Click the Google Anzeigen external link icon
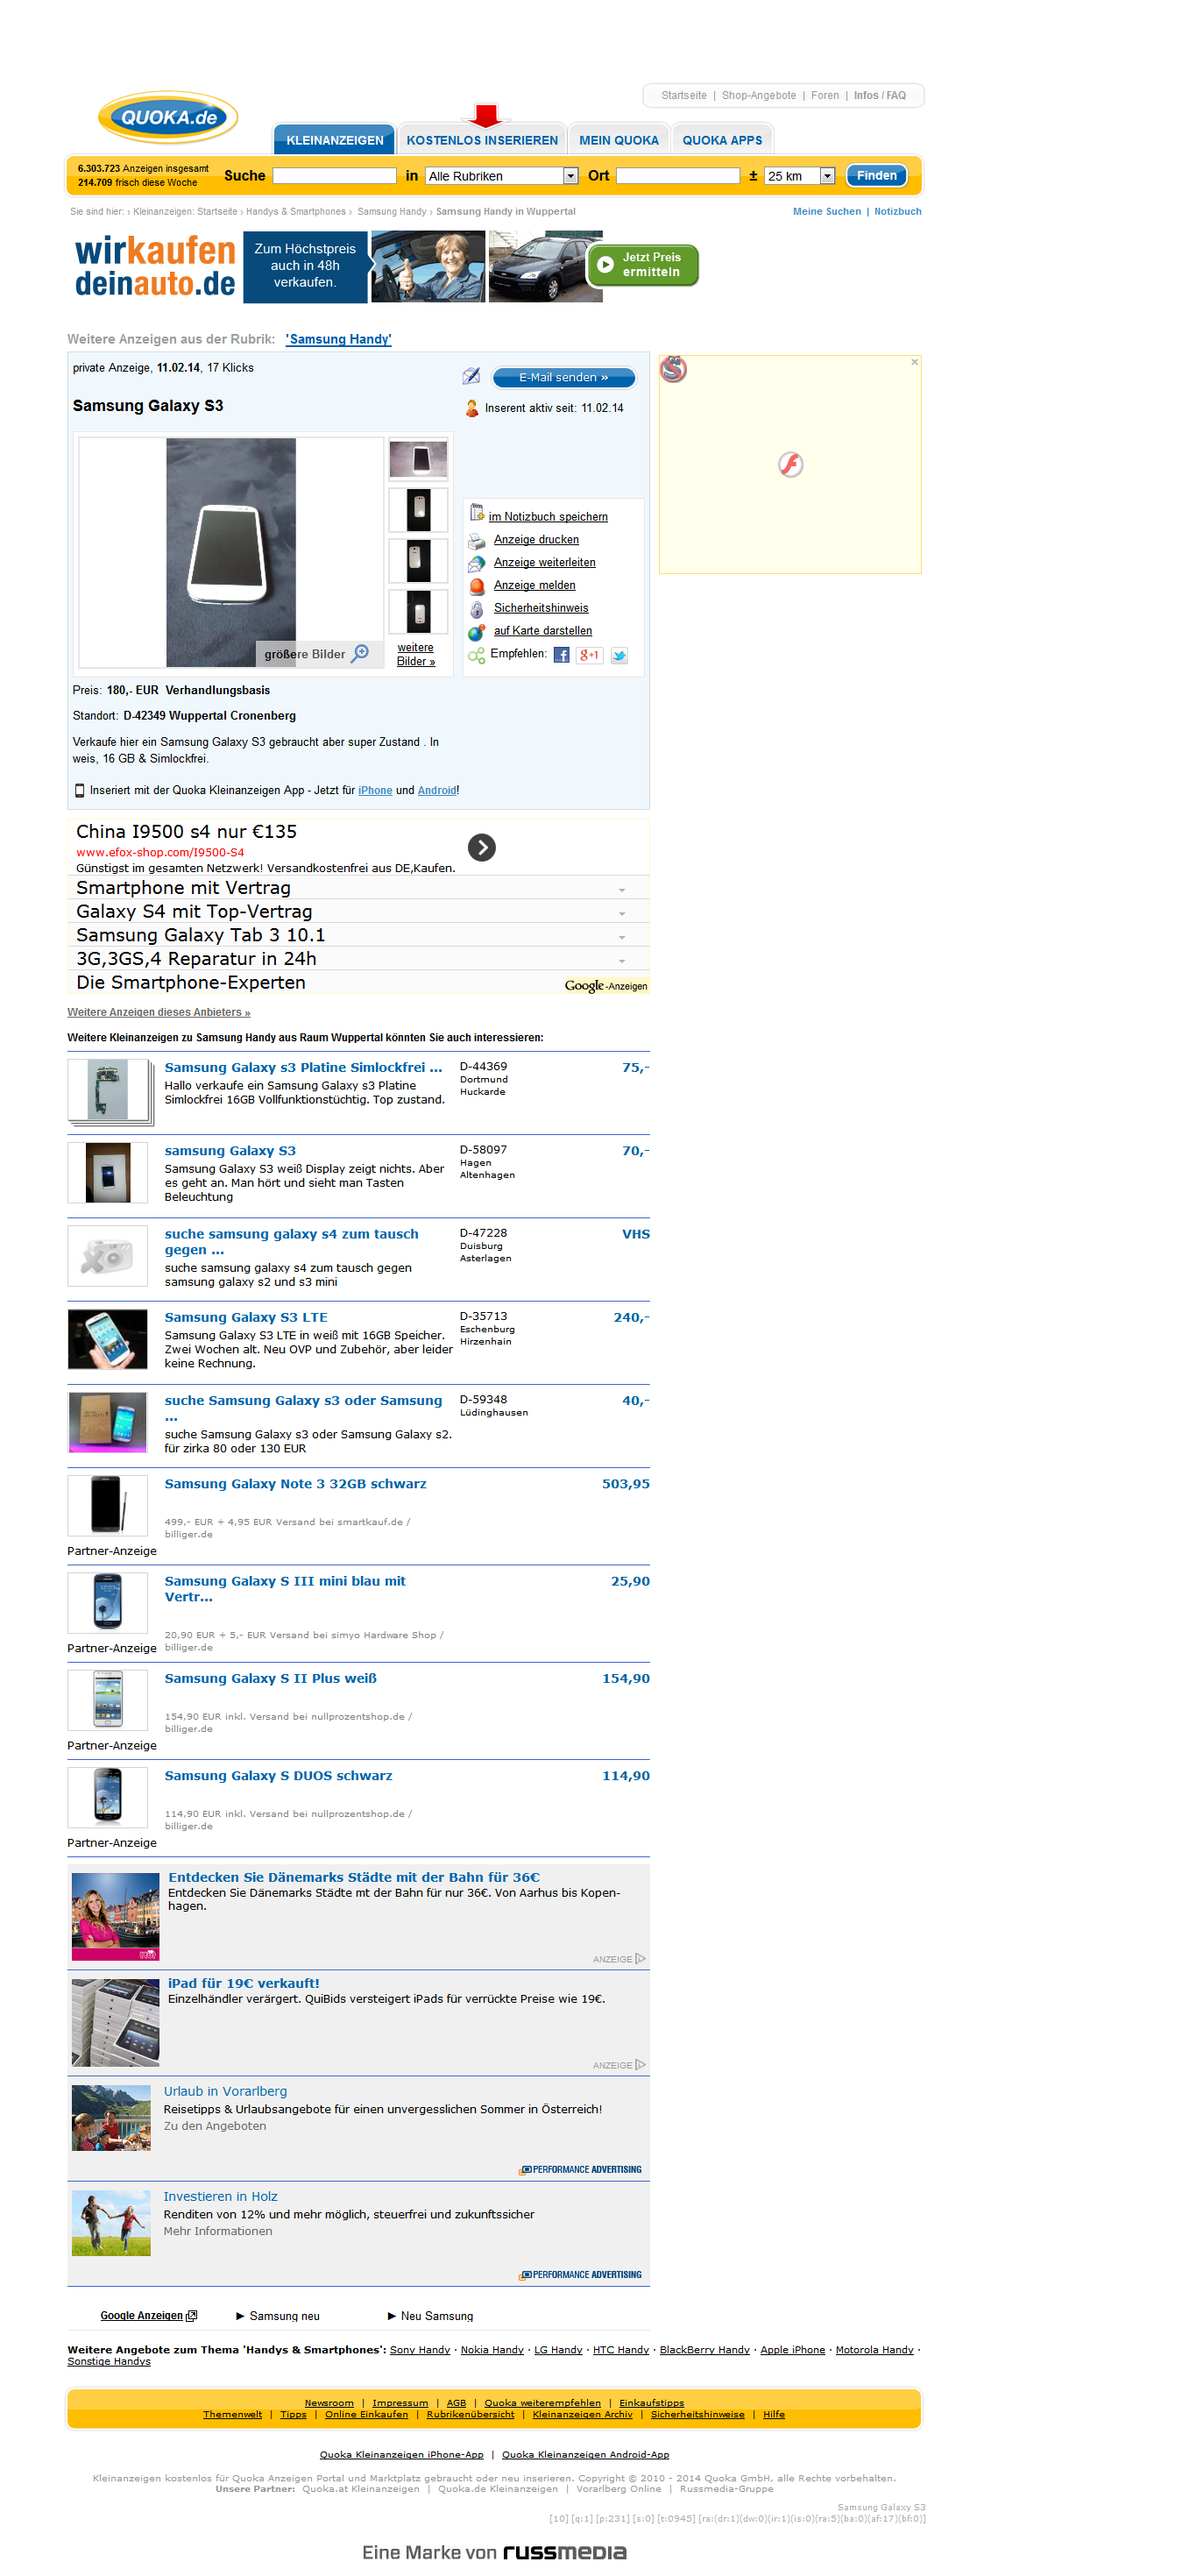The width and height of the screenshot is (1182, 2576). 192,2316
